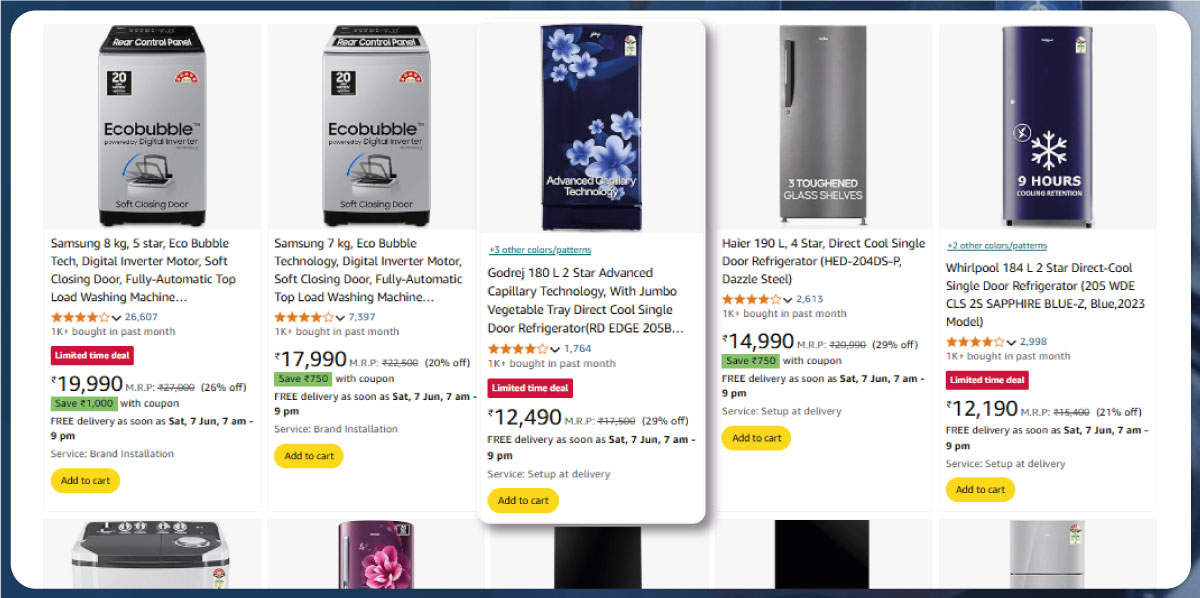Screen dimensions: 1200x598
Task: Open '+2 other colors/patterns' link for Whirlpool
Action: point(996,245)
